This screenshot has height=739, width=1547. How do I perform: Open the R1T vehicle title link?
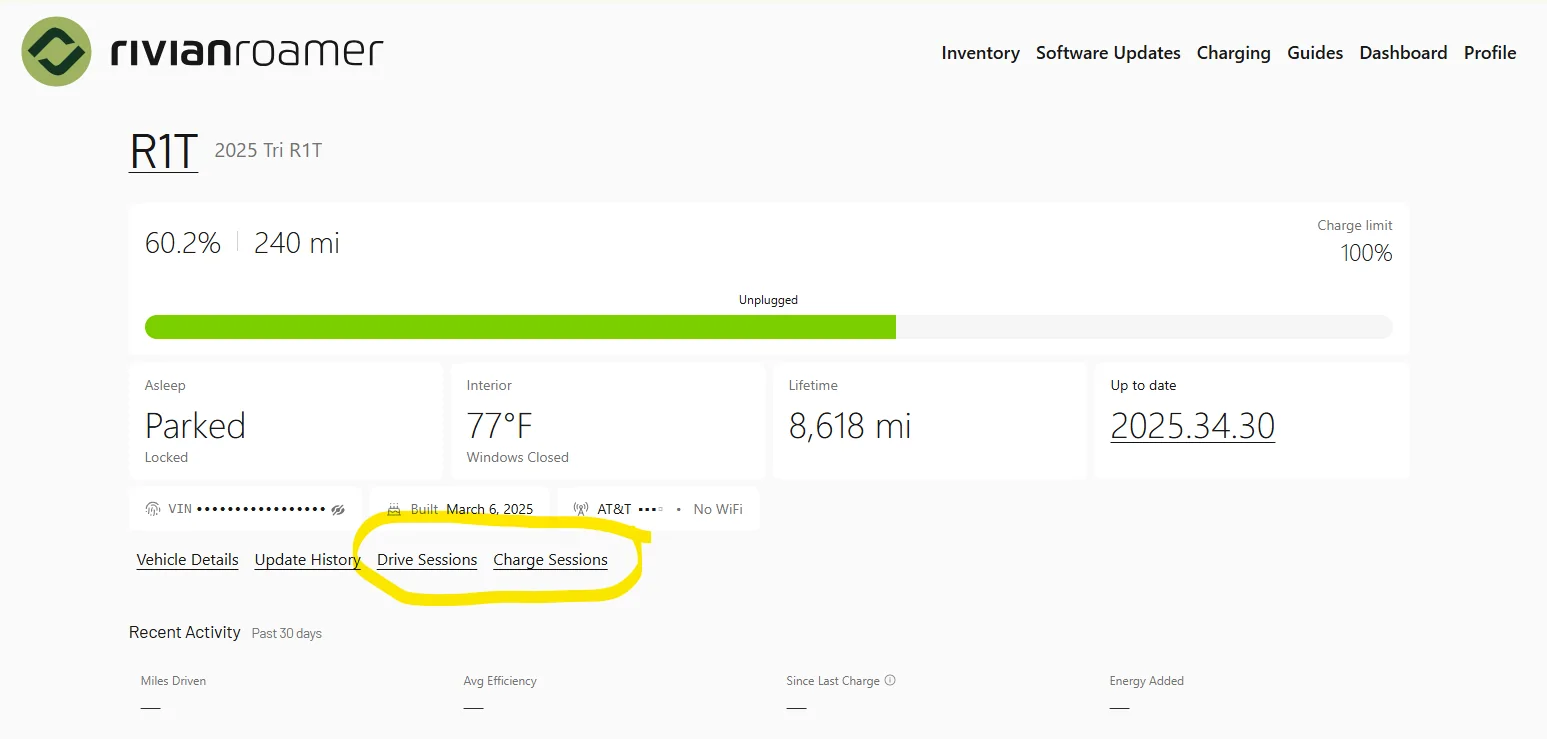[163, 150]
